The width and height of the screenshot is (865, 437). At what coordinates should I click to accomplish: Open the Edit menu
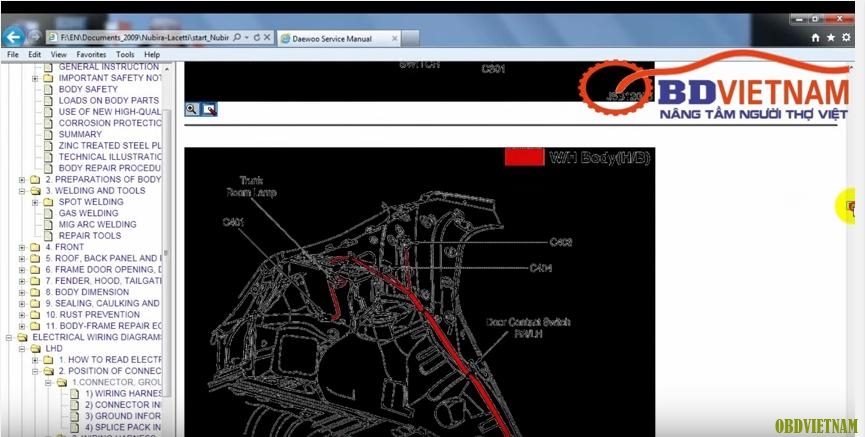35,55
